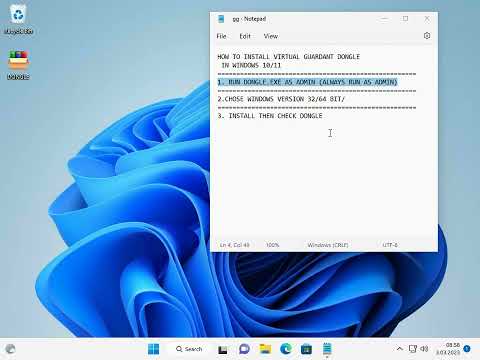Click the network tray icon
Image resolution: width=480 pixels, height=360 pixels.
click(x=413, y=349)
